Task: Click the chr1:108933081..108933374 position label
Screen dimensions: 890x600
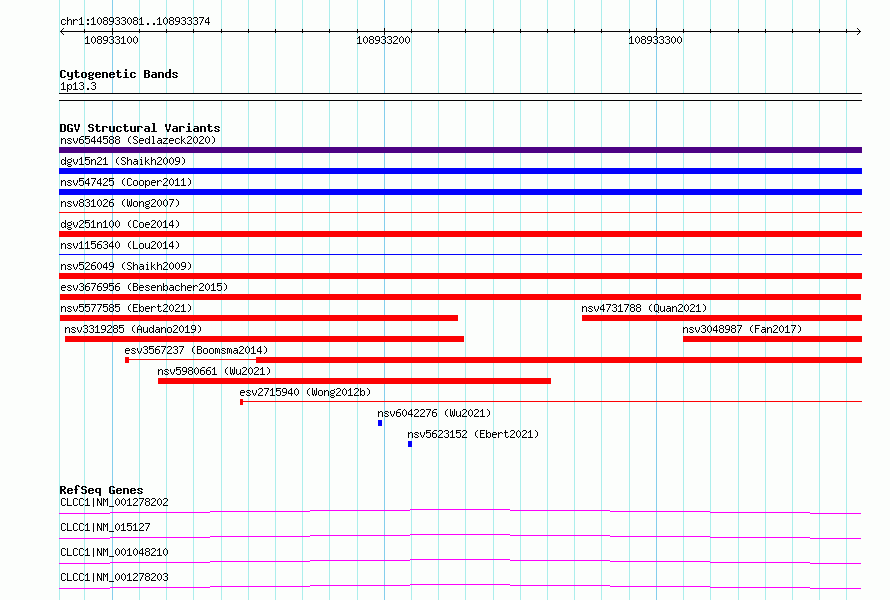Action: pyautogui.click(x=135, y=22)
